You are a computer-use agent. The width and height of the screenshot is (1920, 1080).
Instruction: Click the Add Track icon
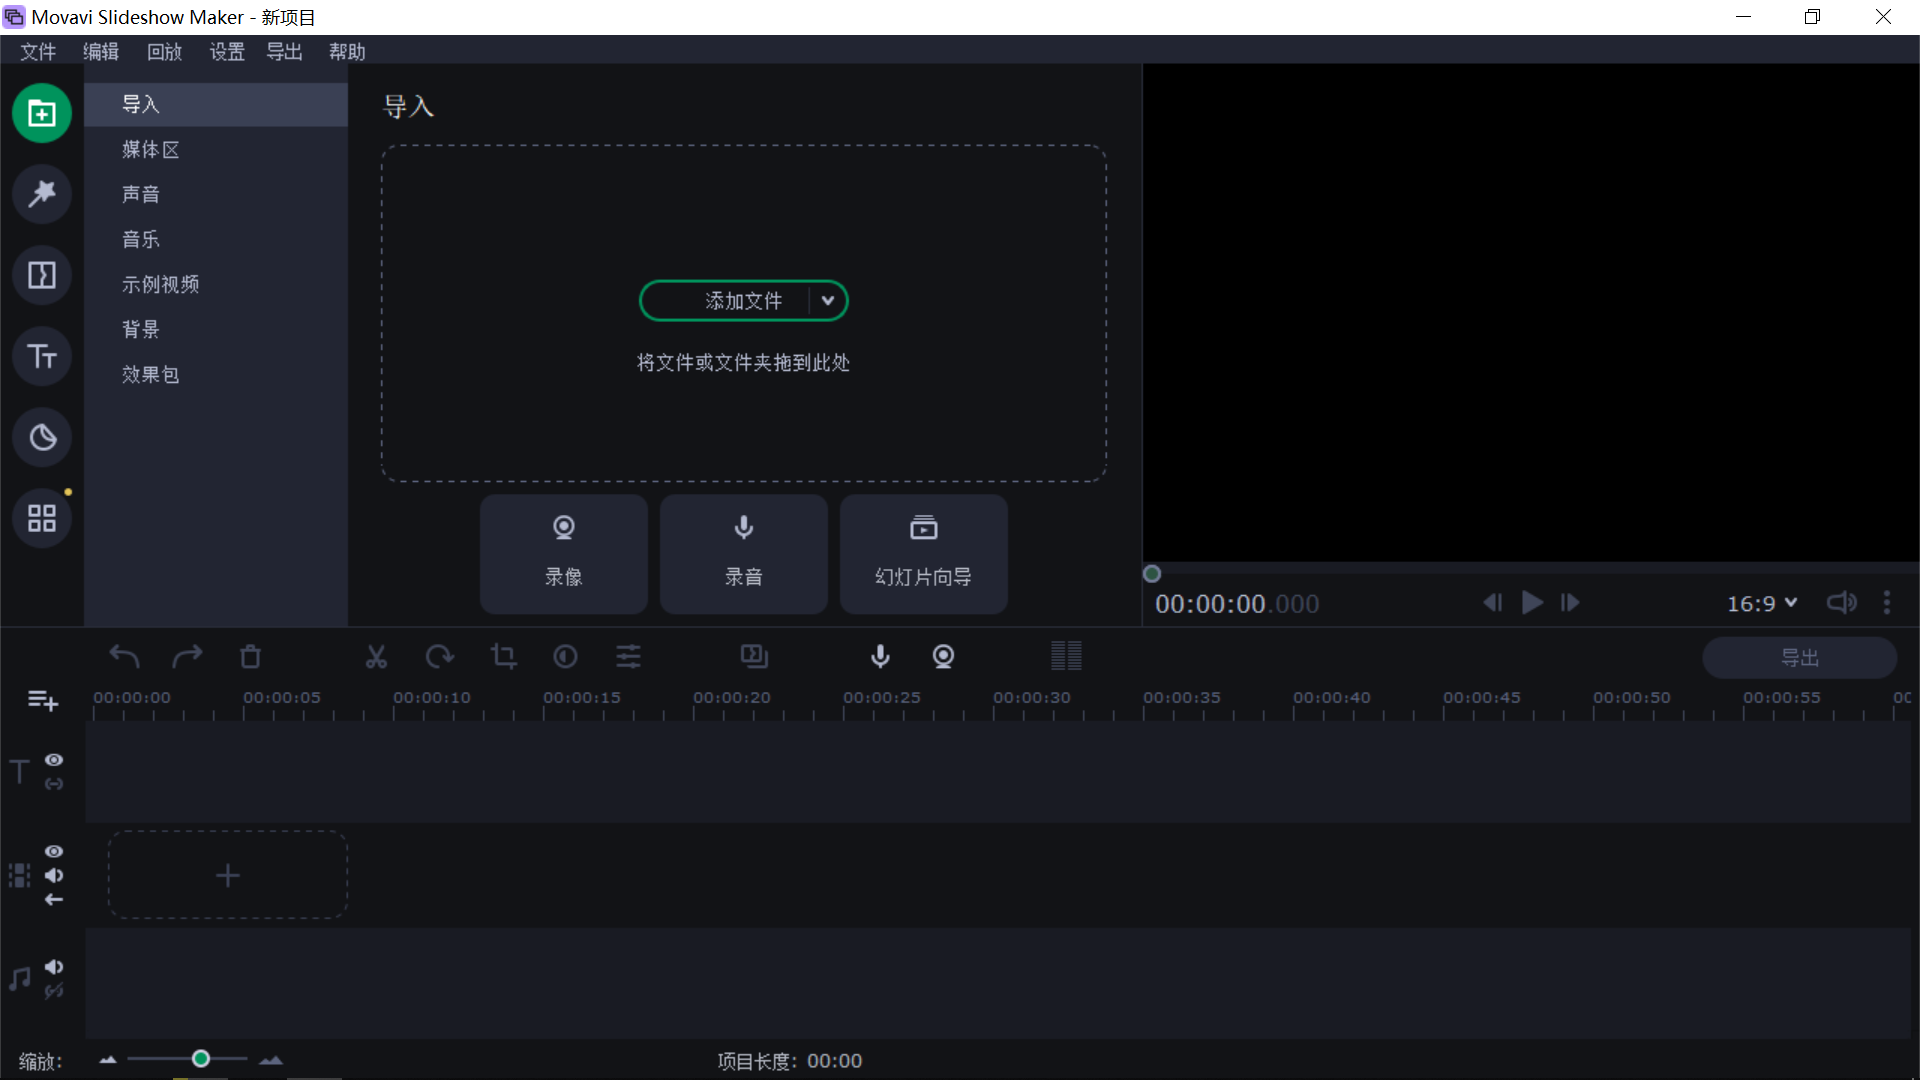[42, 701]
